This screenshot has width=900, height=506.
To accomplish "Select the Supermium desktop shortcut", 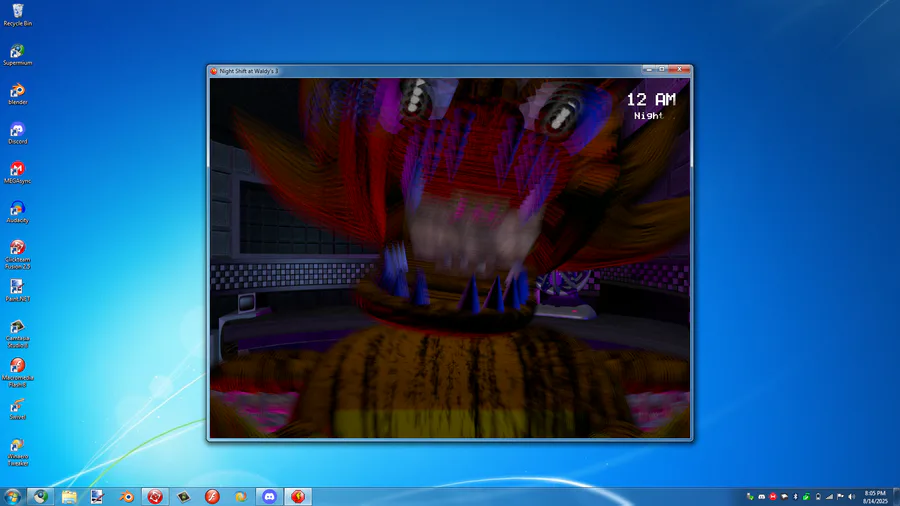I will (x=18, y=55).
